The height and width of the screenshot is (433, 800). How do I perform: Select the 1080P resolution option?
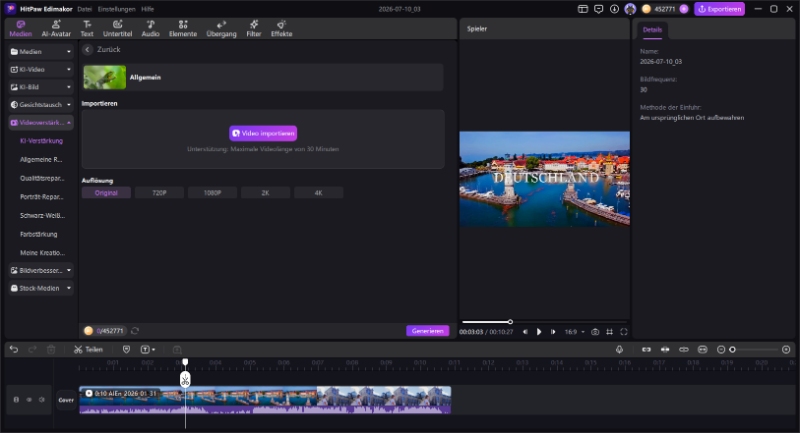[212, 193]
